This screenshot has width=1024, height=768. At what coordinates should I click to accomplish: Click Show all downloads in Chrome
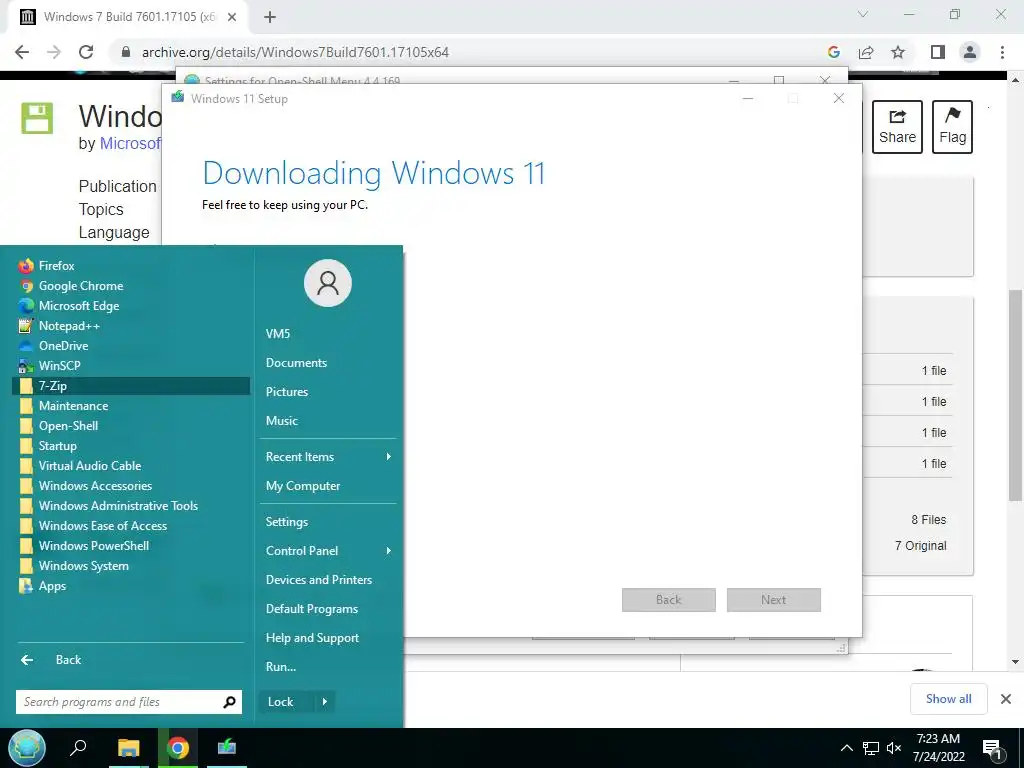point(948,699)
